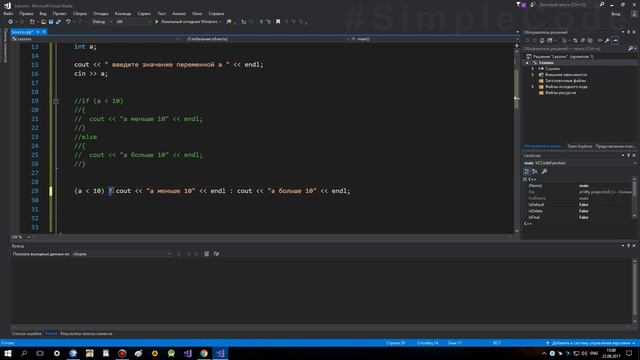Open the Глобальная область scope dropdown
640x360 pixels.
point(267,39)
